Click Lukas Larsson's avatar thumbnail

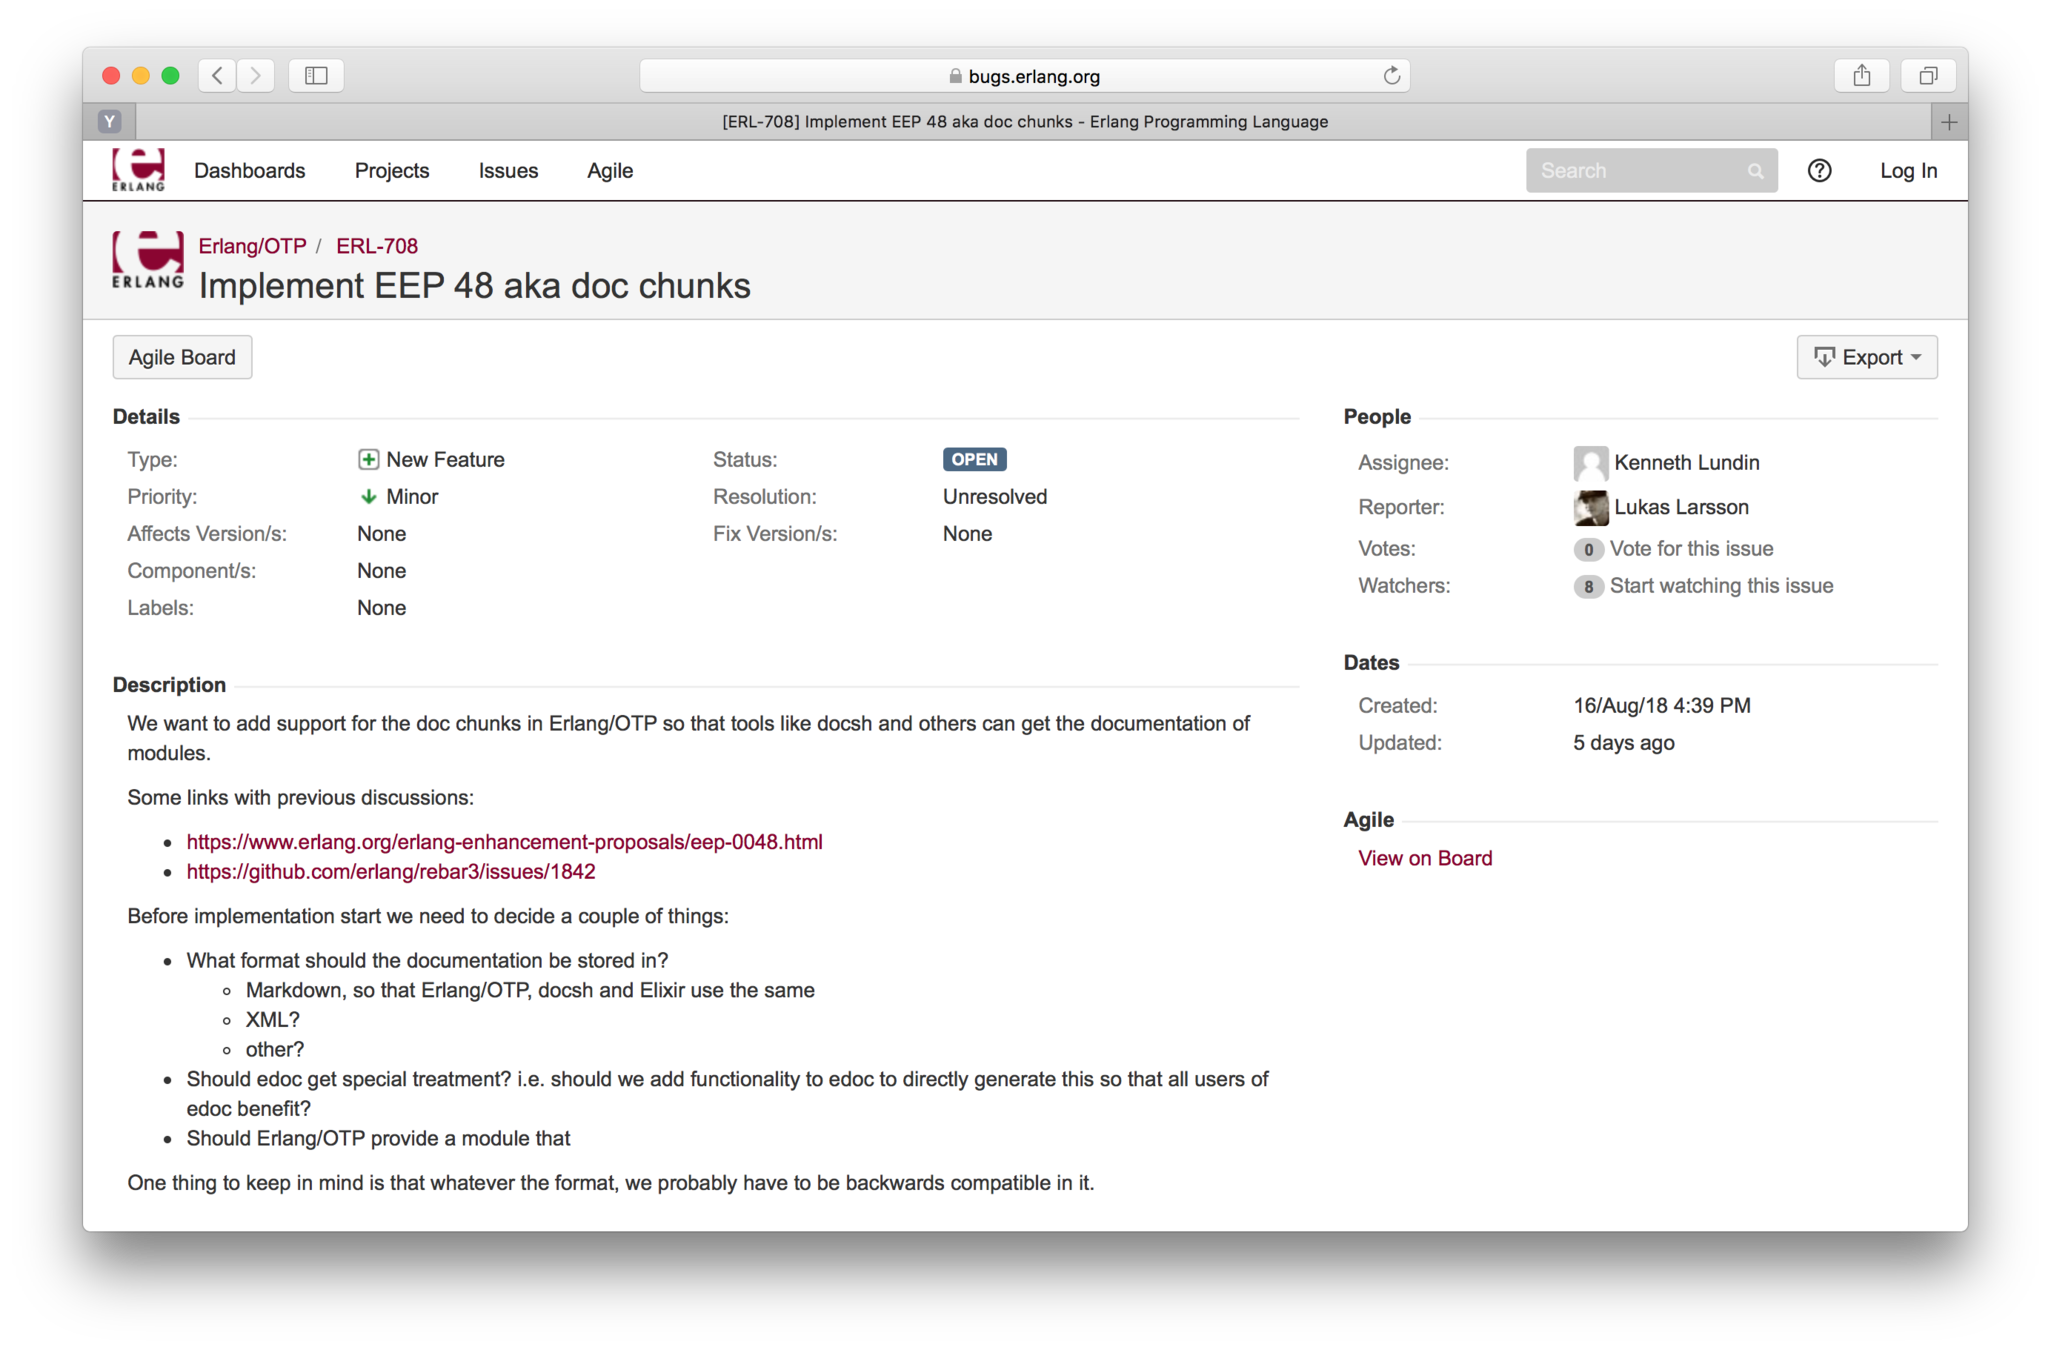pos(1590,508)
